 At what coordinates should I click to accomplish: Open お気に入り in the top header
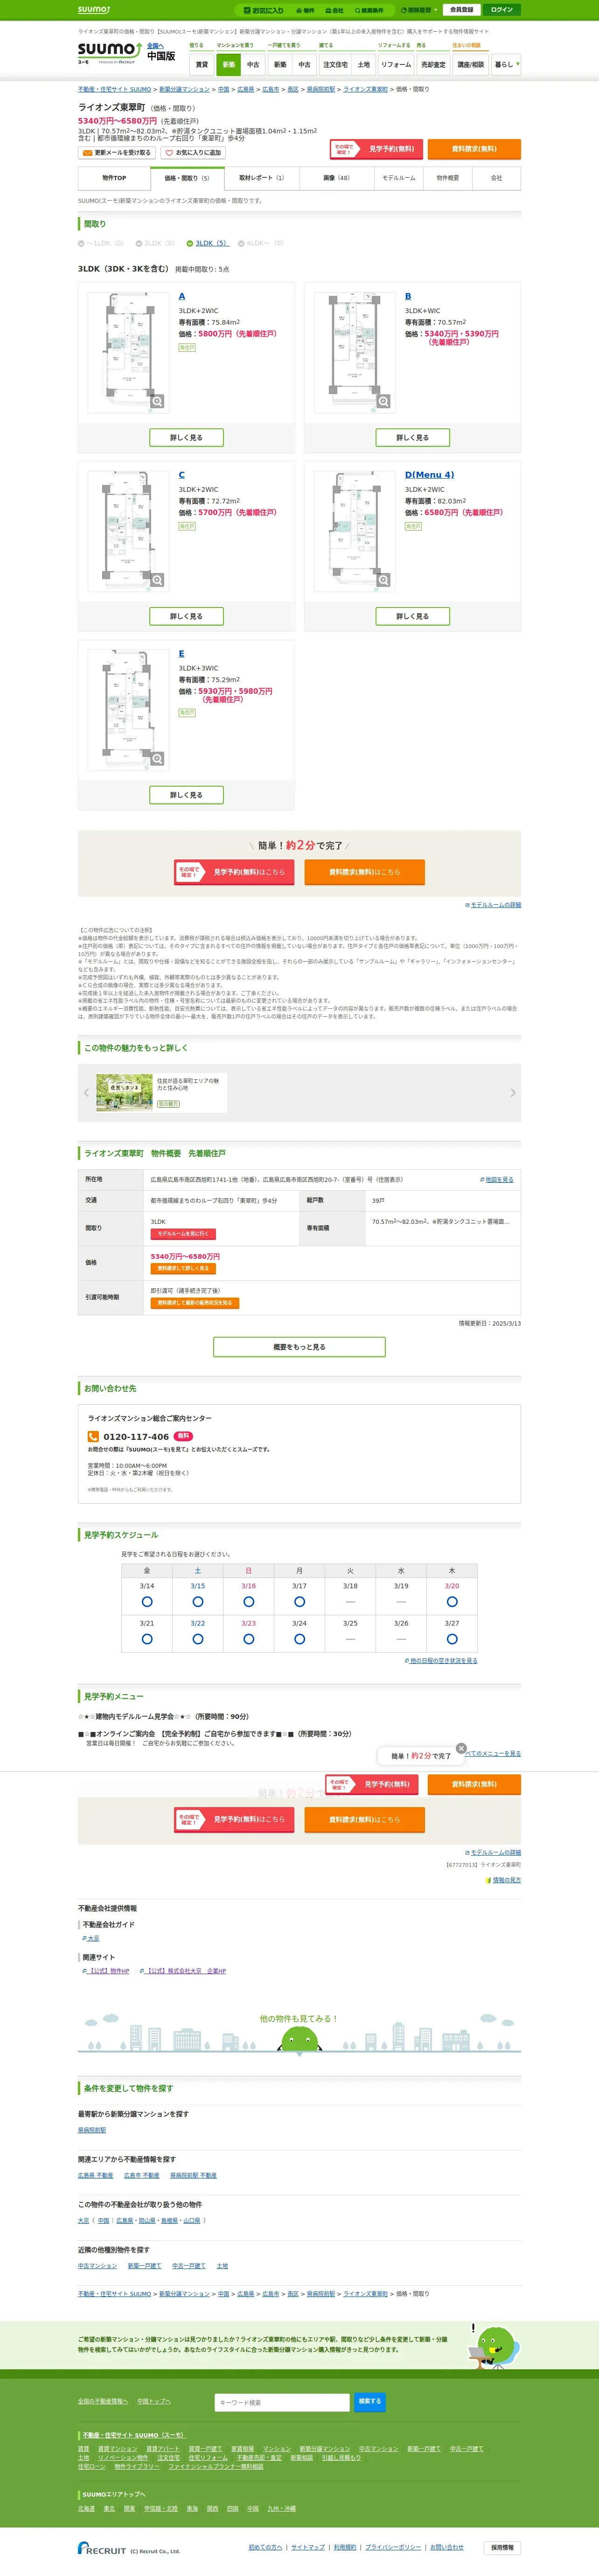pyautogui.click(x=264, y=10)
